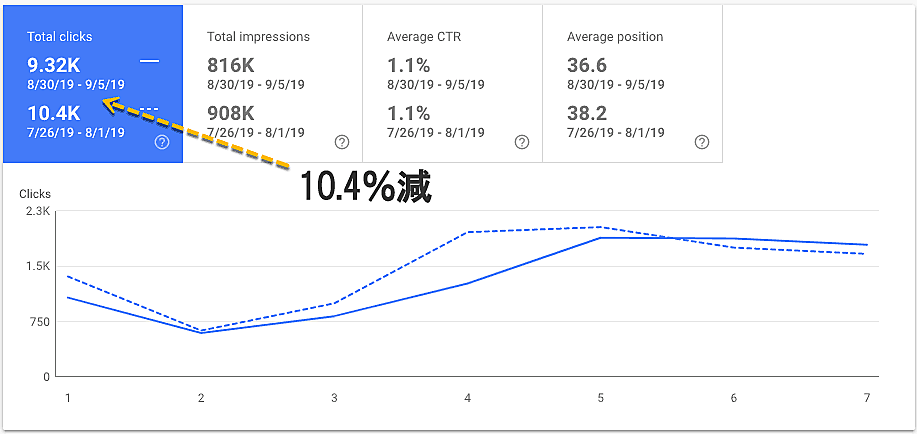Click the Average position help icon
The width and height of the screenshot is (917, 434).
(x=702, y=142)
